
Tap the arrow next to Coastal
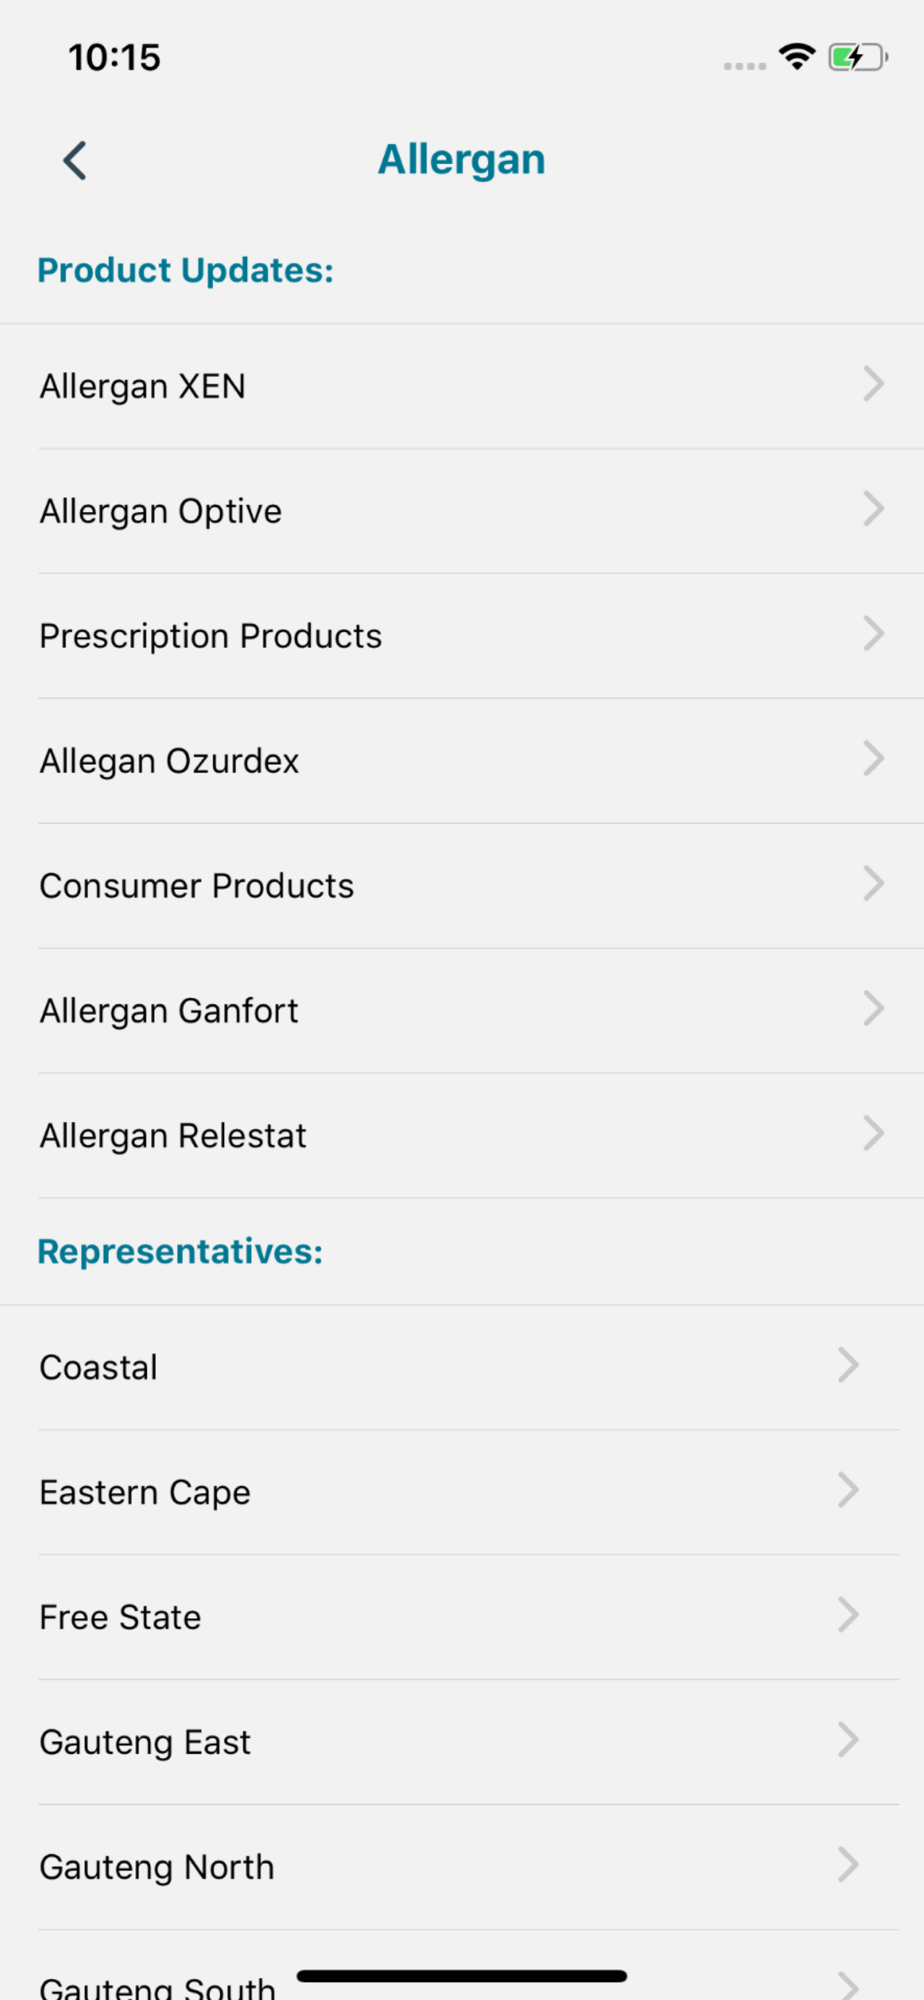pos(848,1365)
